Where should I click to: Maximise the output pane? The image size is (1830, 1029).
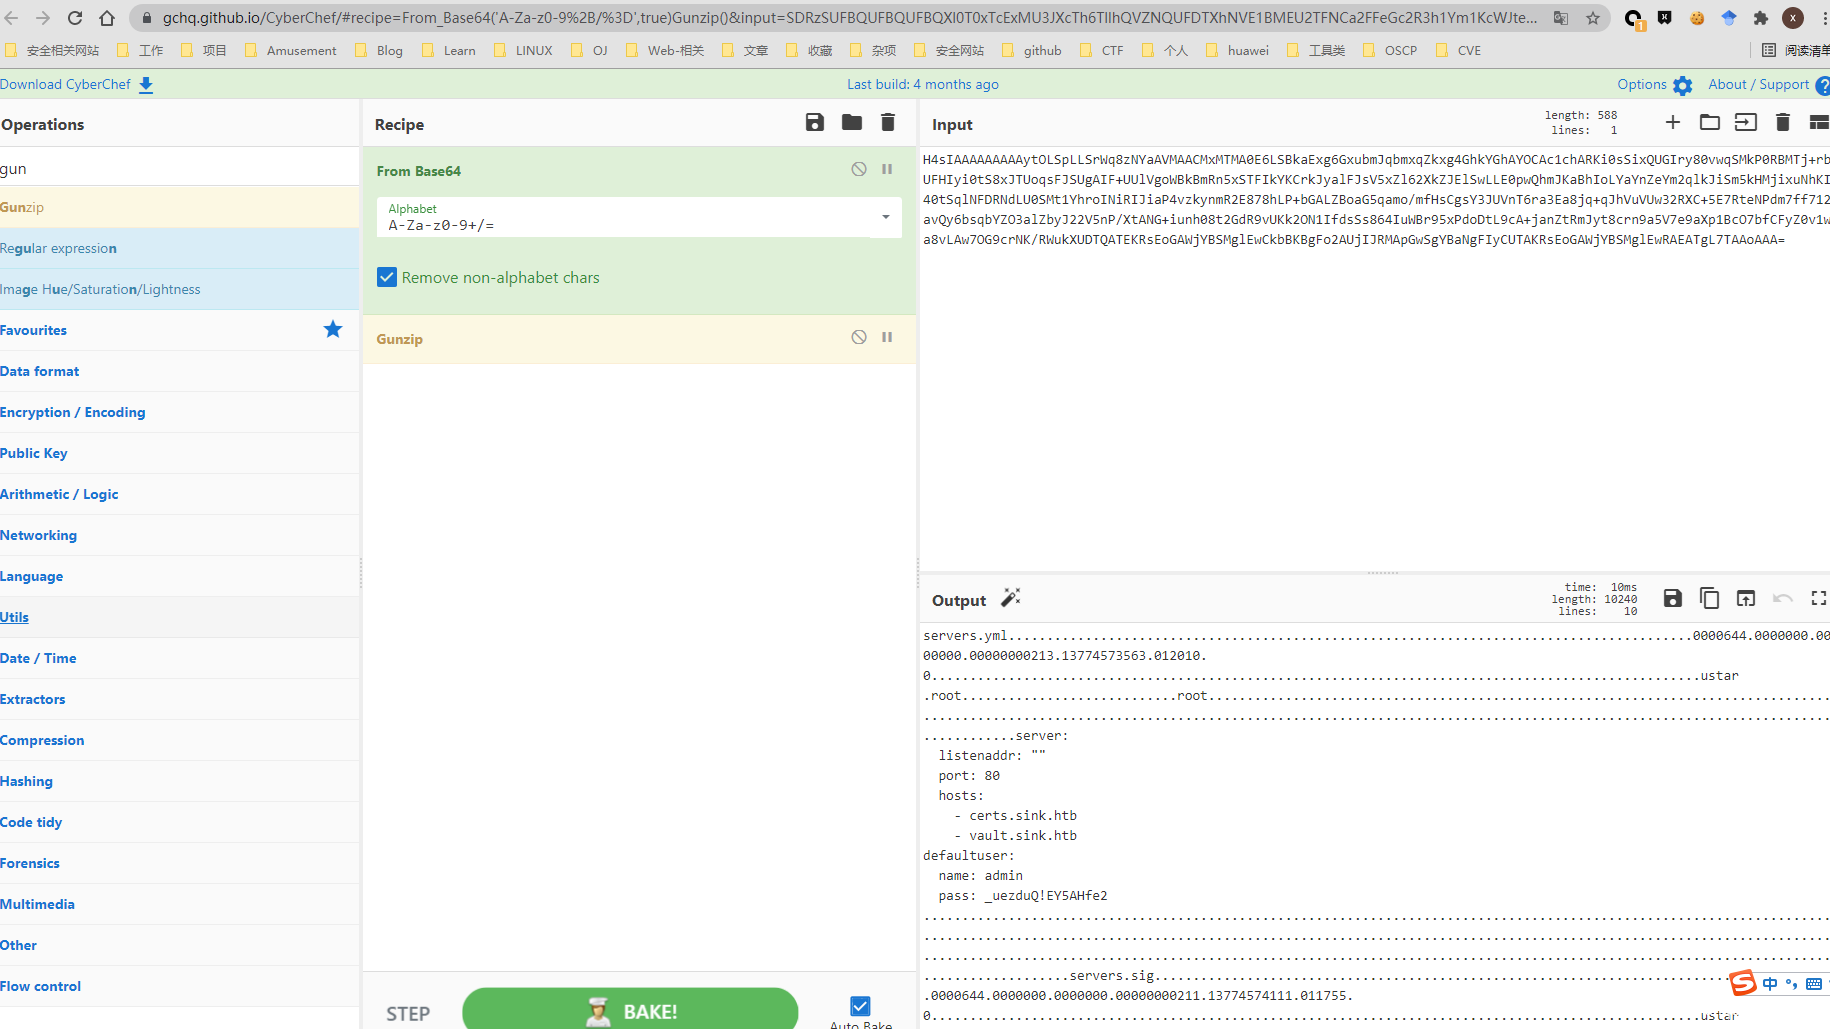1818,598
